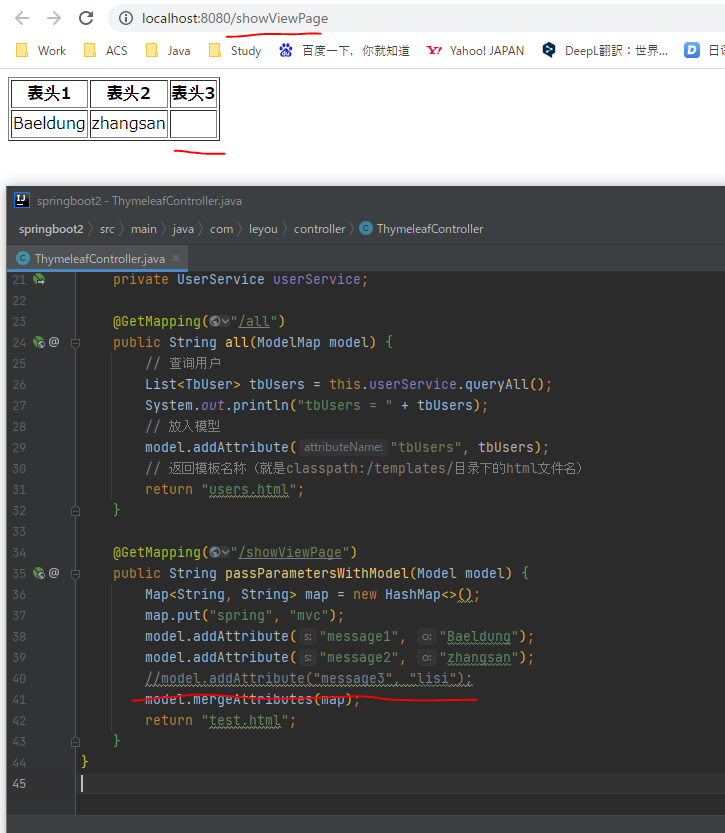Click the request mapping gutter icon on line 24

39,342
